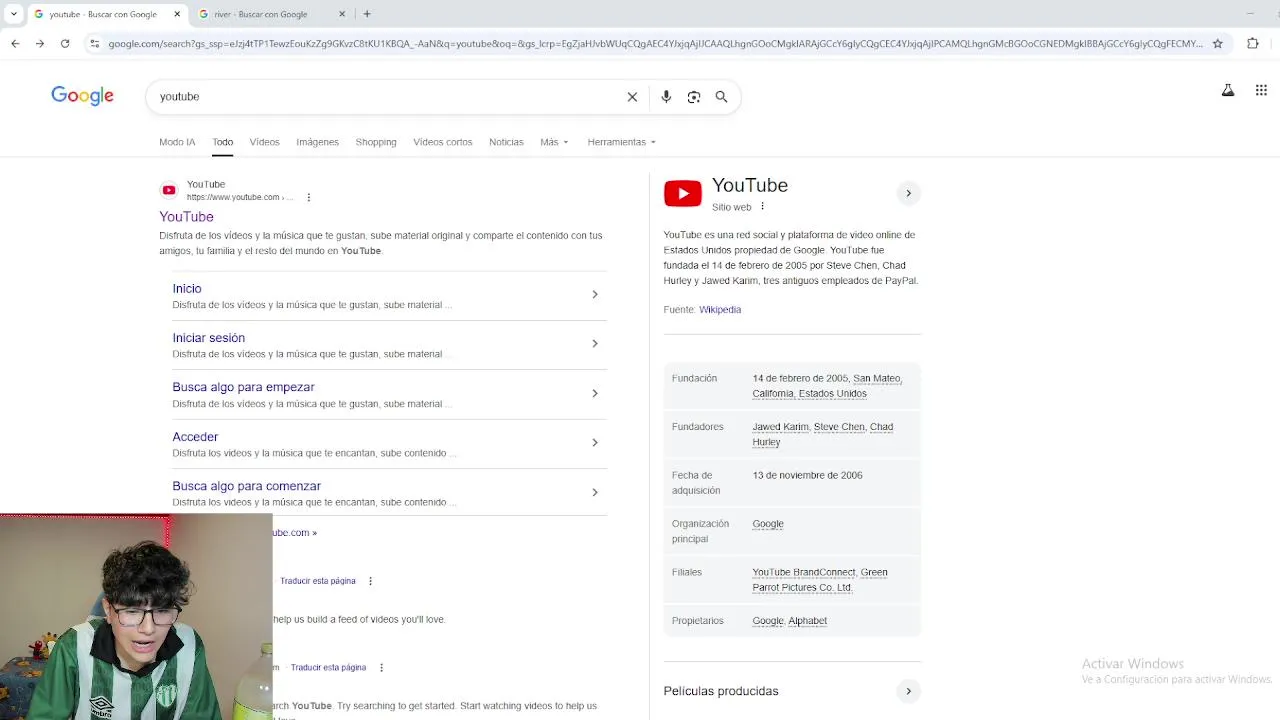Viewport: 1280px width, 720px height.
Task: Open the extensions puzzle icon
Action: pyautogui.click(x=1252, y=44)
